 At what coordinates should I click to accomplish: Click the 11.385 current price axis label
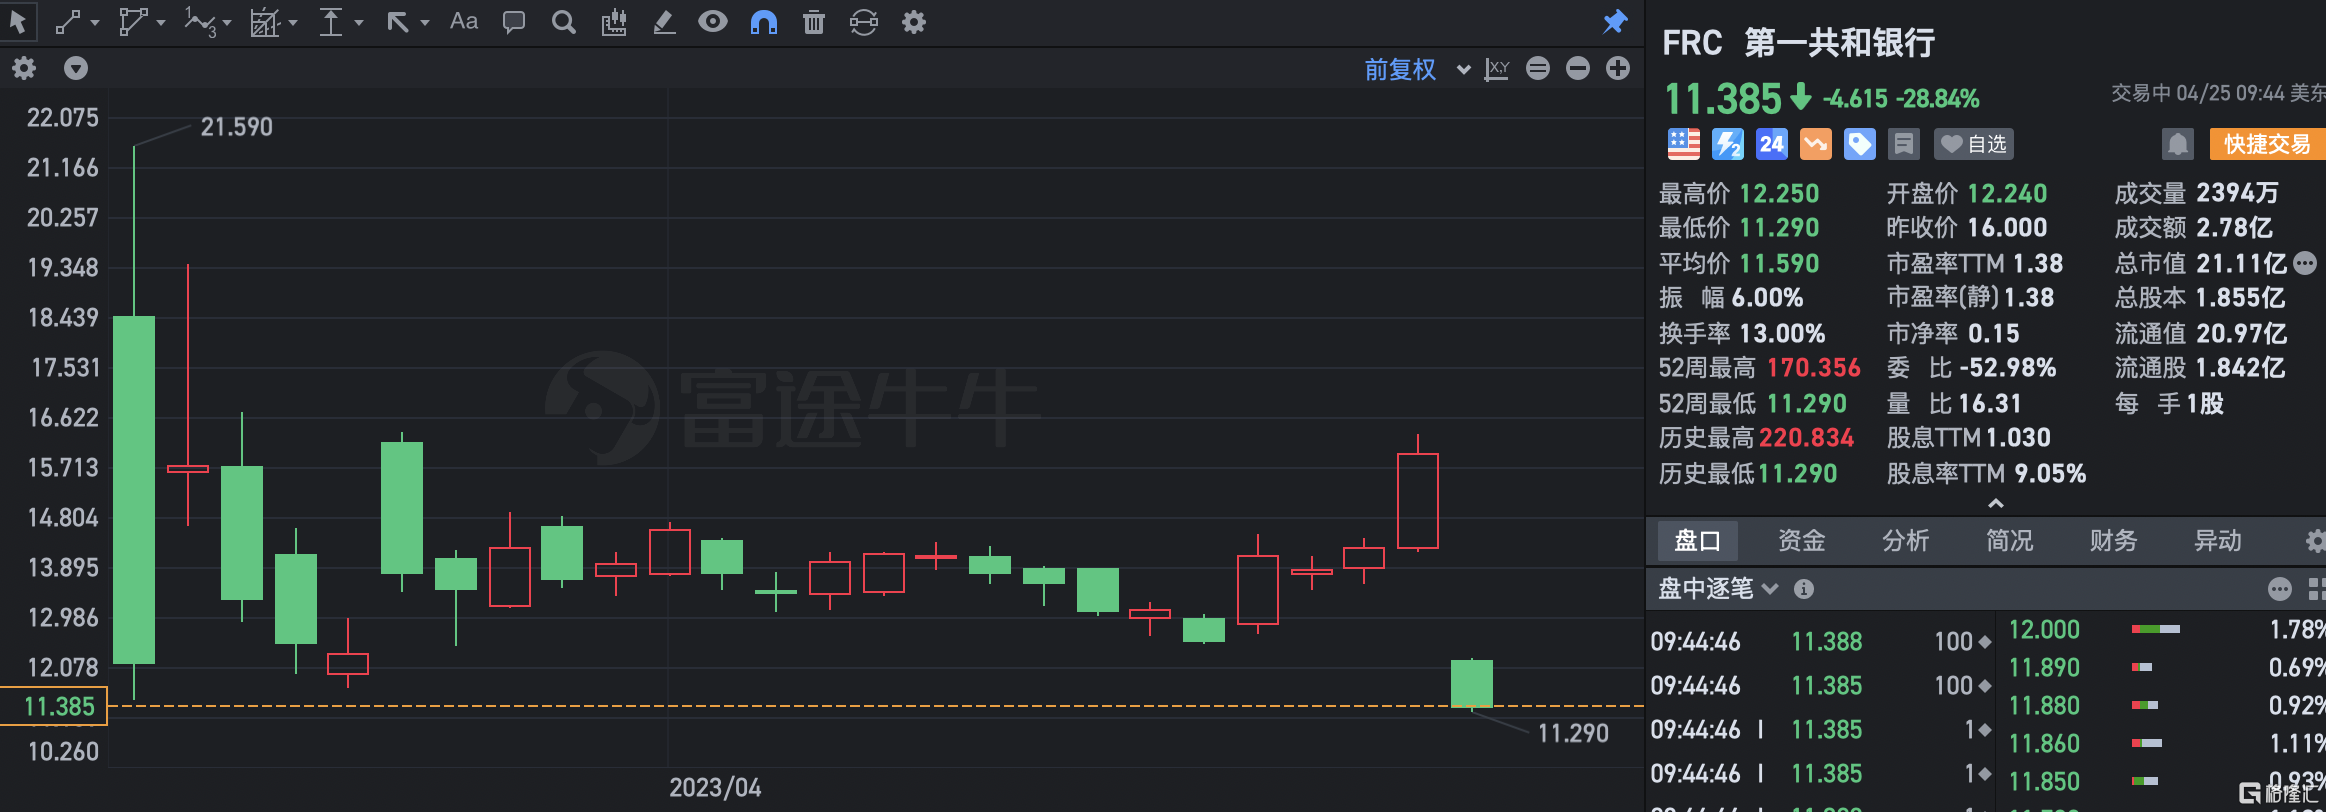[54, 706]
